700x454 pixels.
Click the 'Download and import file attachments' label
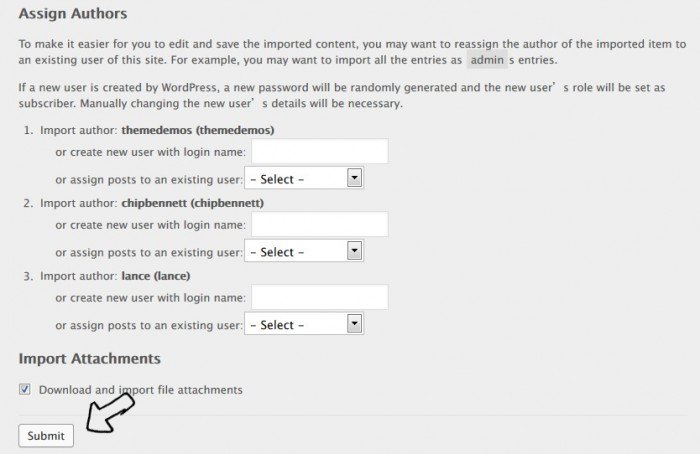click(x=140, y=390)
